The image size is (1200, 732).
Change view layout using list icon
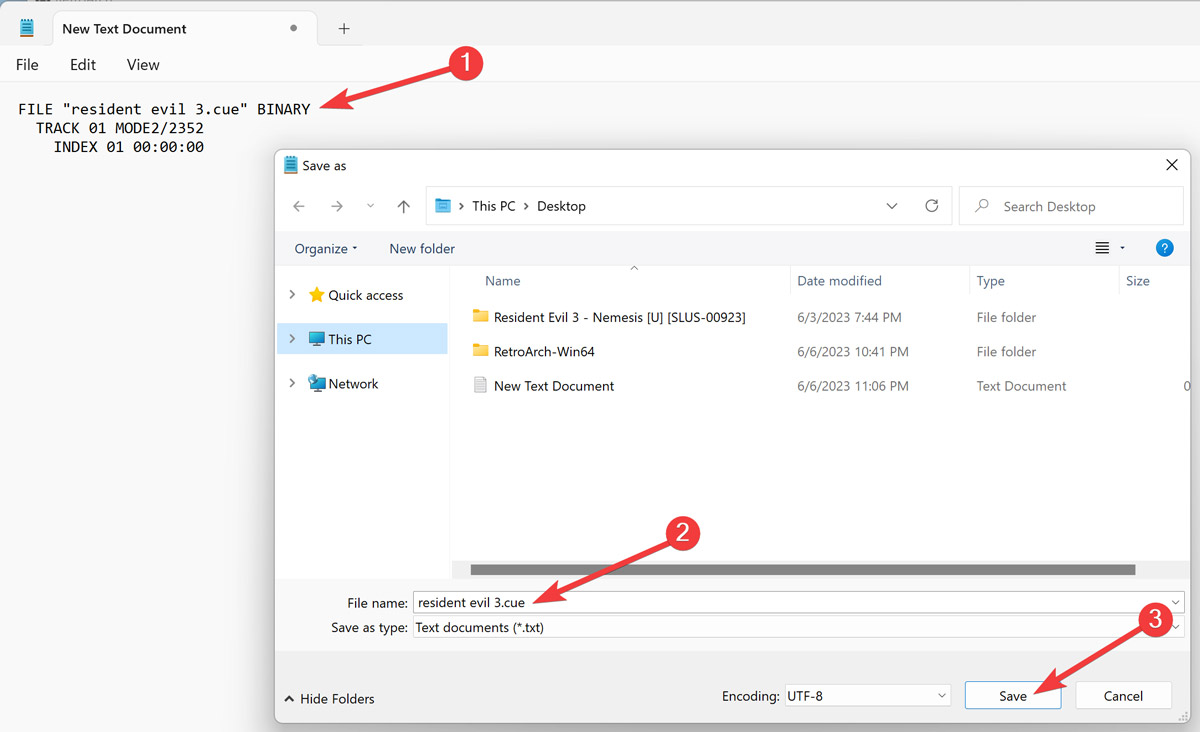tap(1103, 248)
